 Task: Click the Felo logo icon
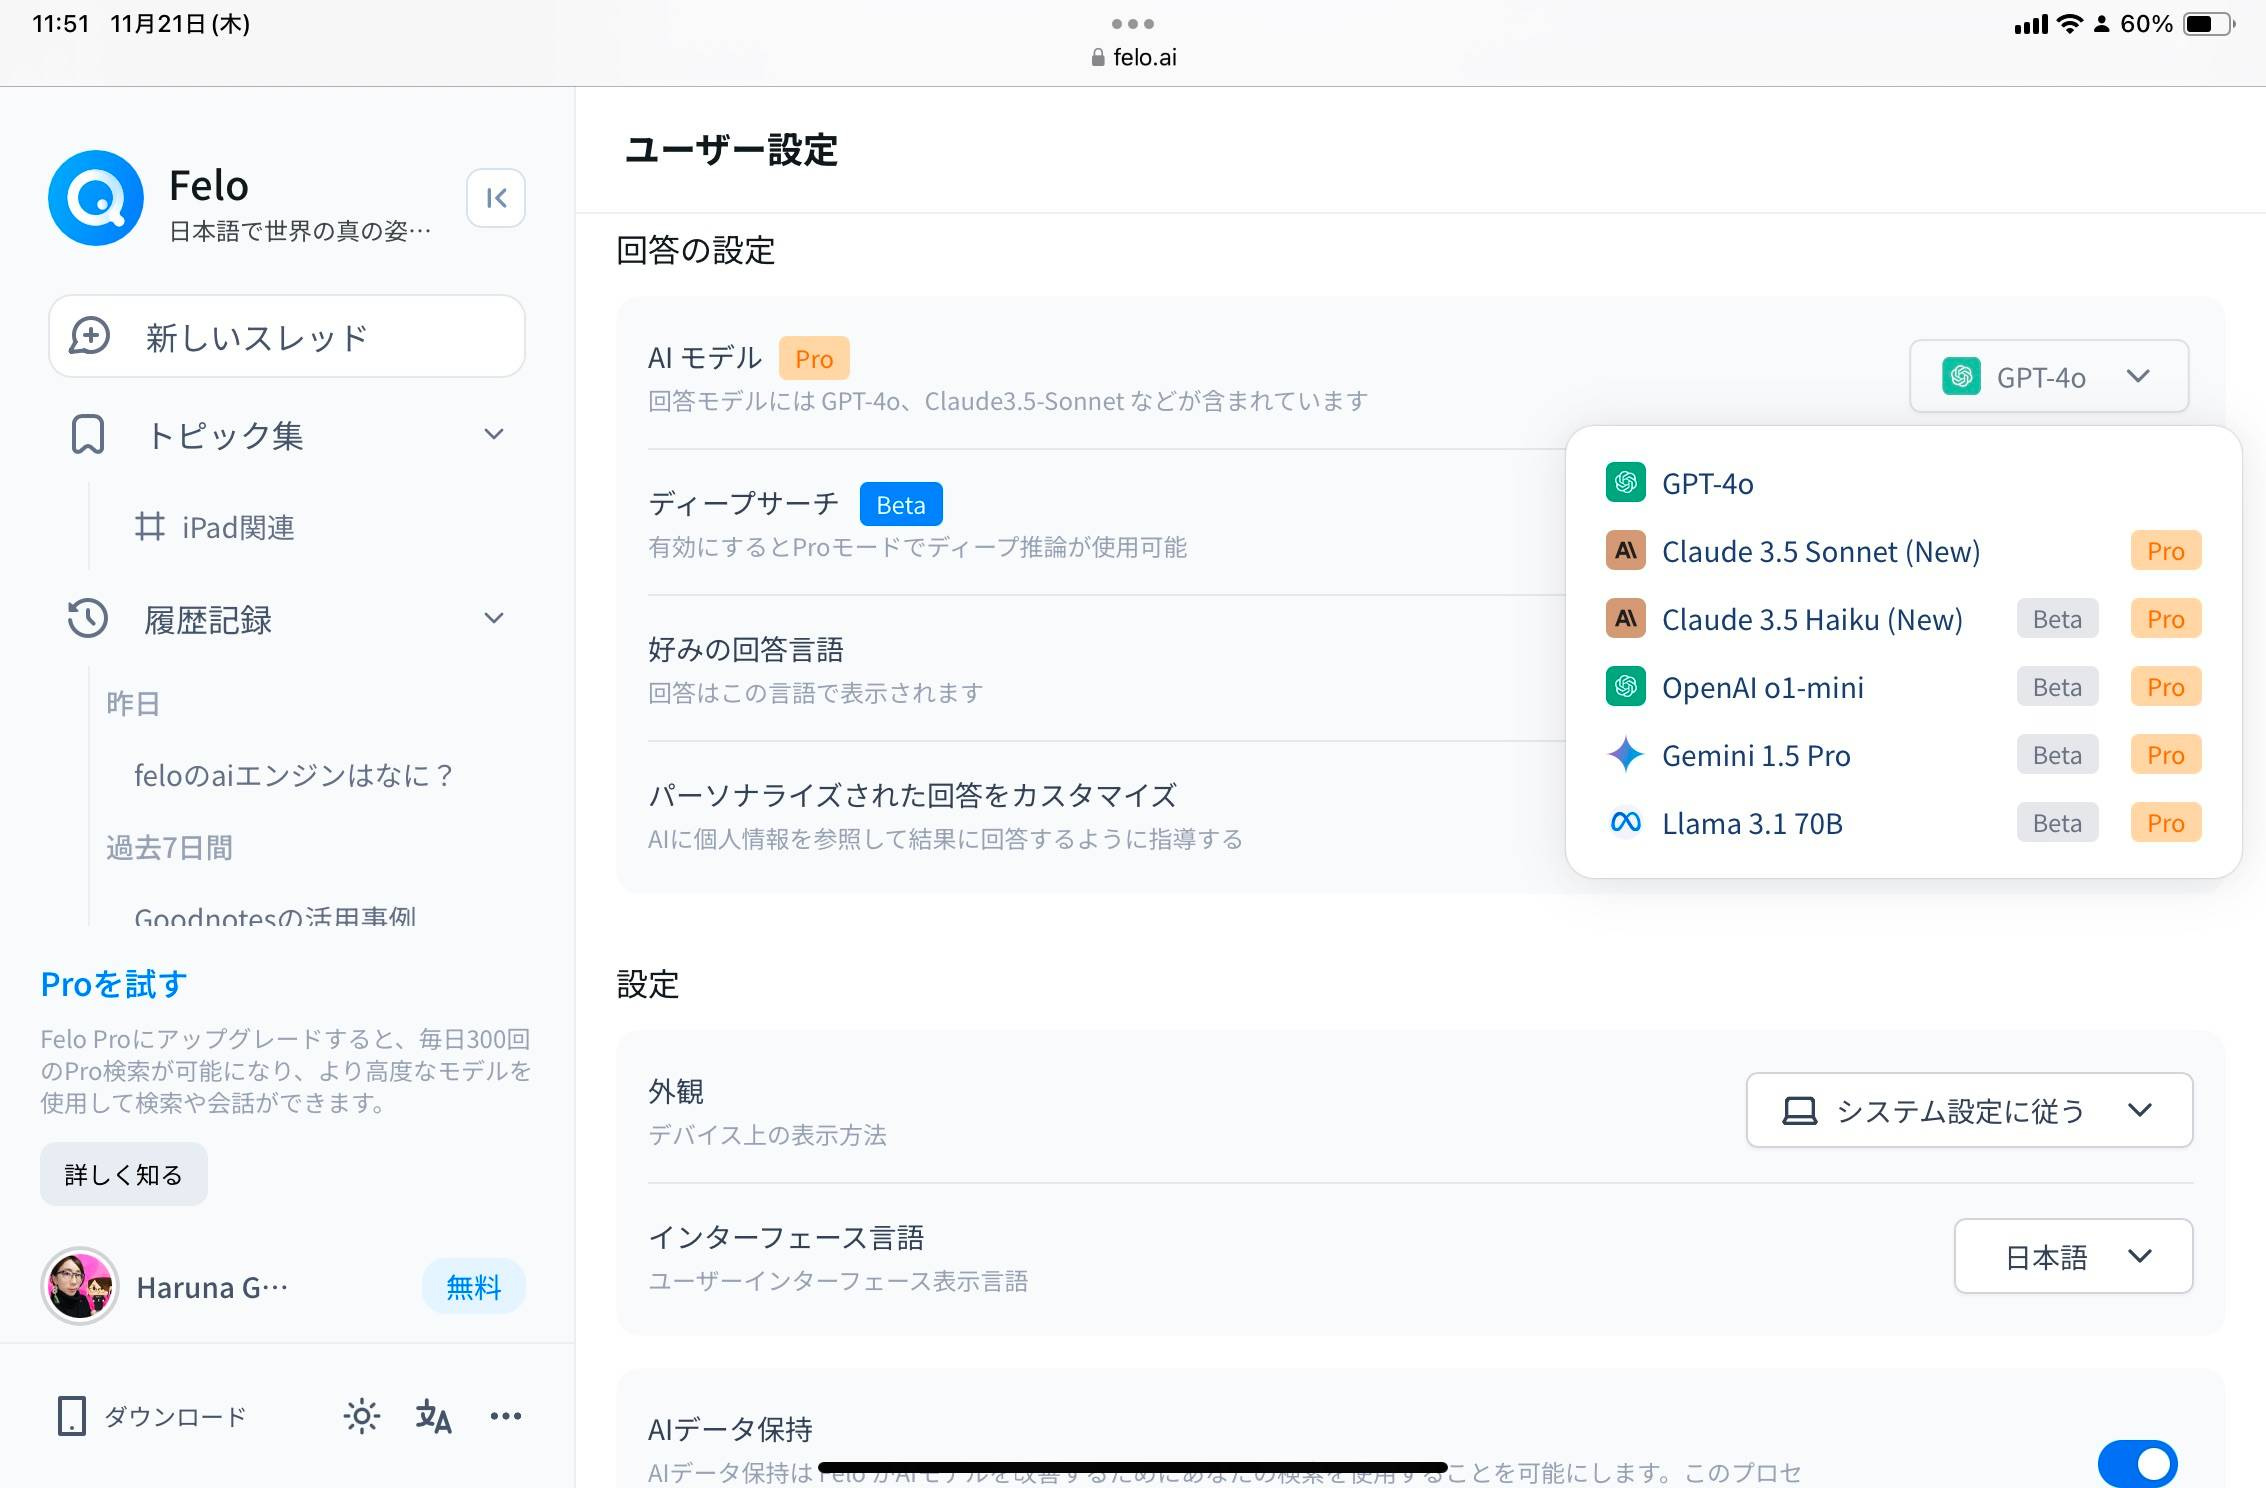tap(96, 198)
